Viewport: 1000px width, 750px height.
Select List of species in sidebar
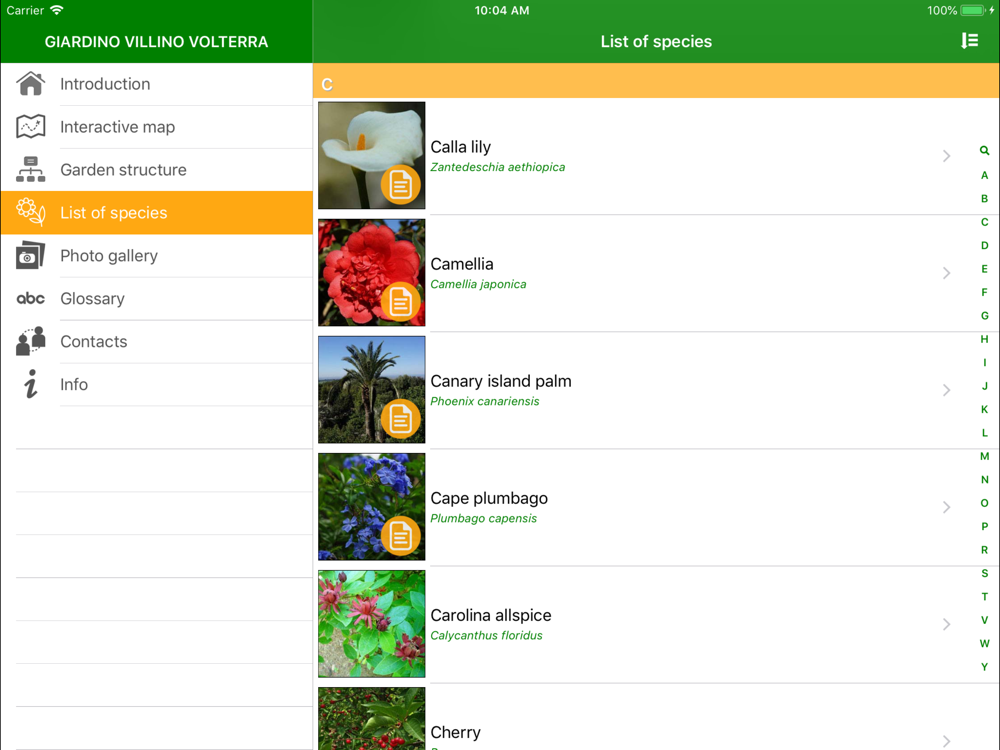coord(157,212)
